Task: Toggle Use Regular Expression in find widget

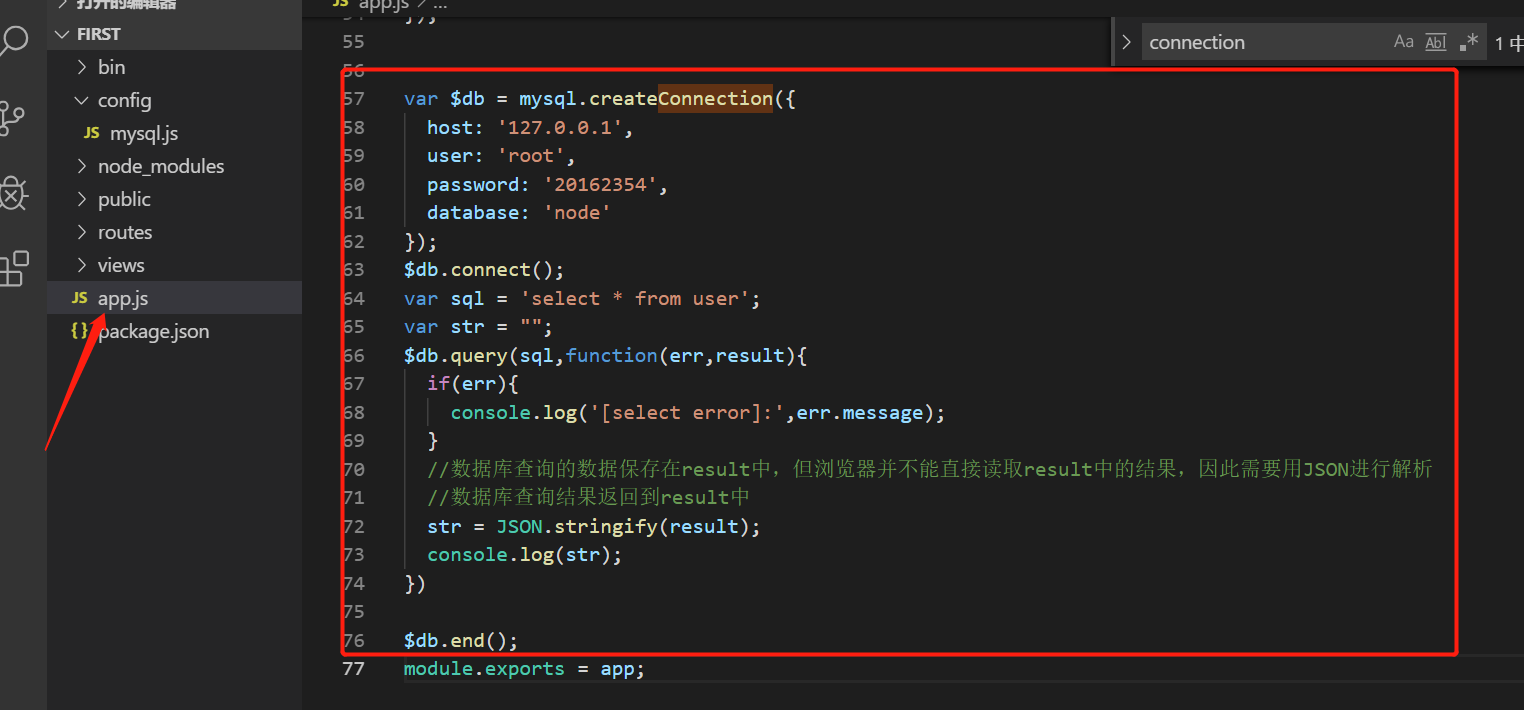Action: 1468,42
